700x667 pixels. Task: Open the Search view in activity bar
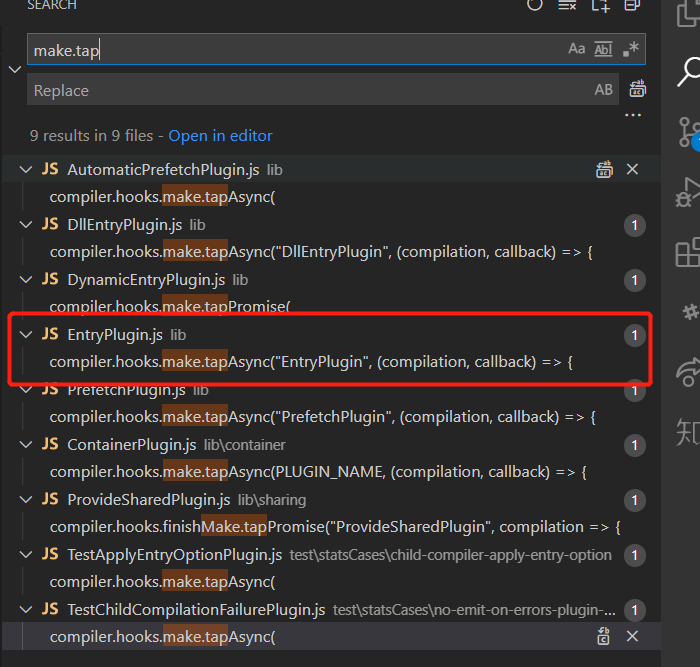click(689, 71)
